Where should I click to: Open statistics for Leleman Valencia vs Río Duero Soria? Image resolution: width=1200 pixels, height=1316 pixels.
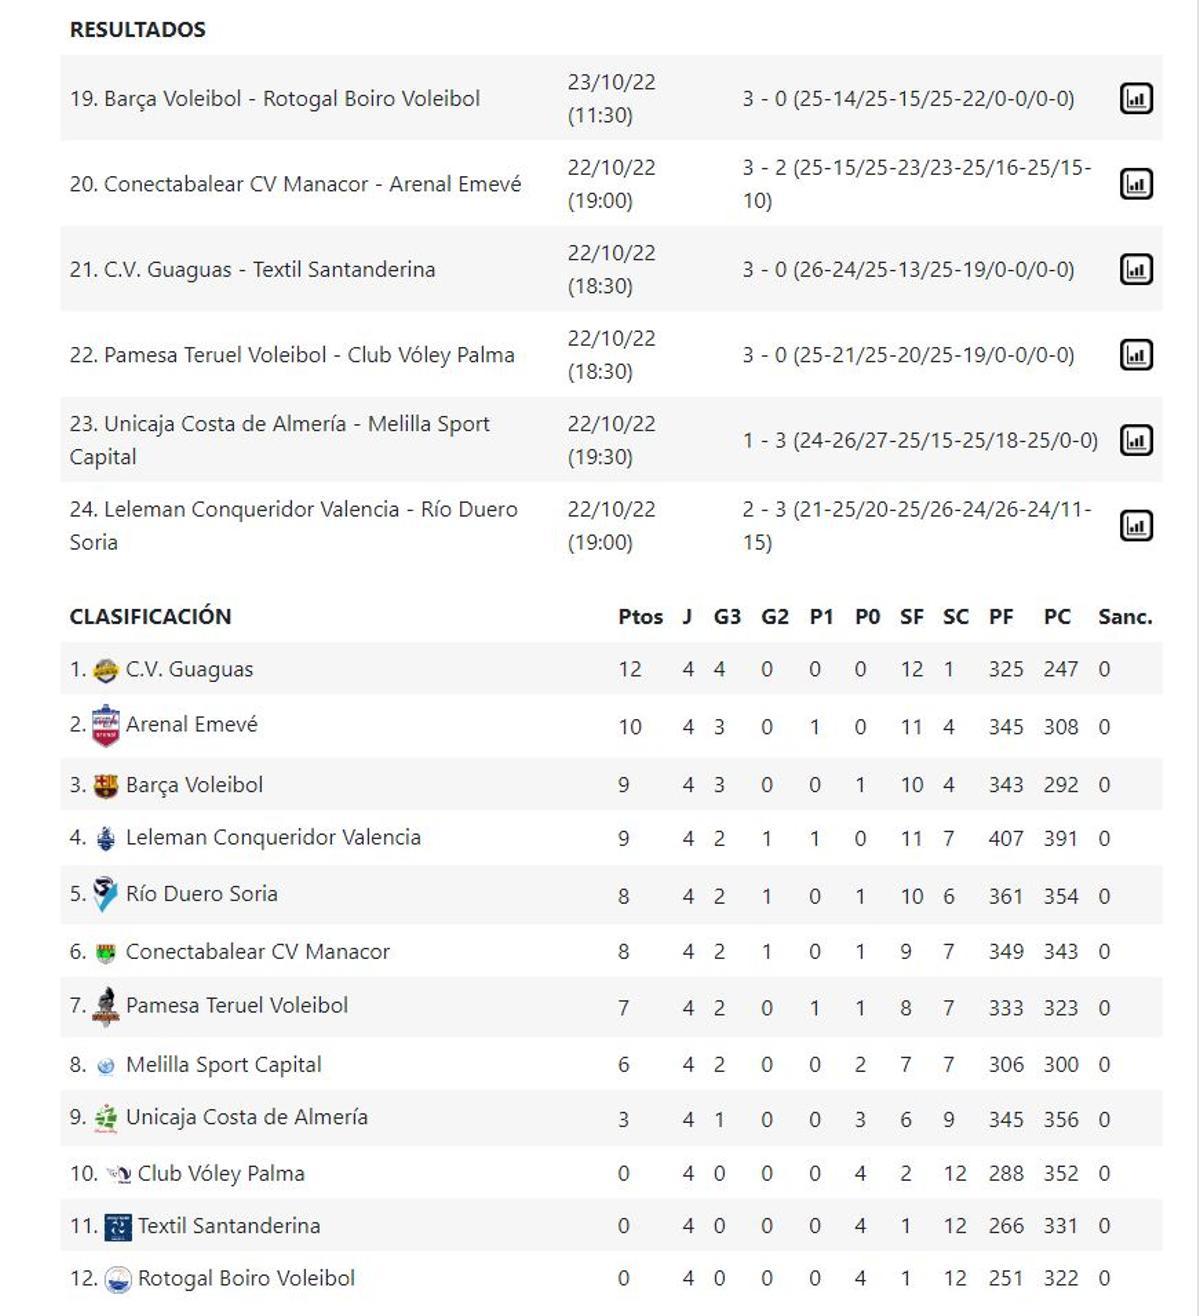coord(1138,523)
